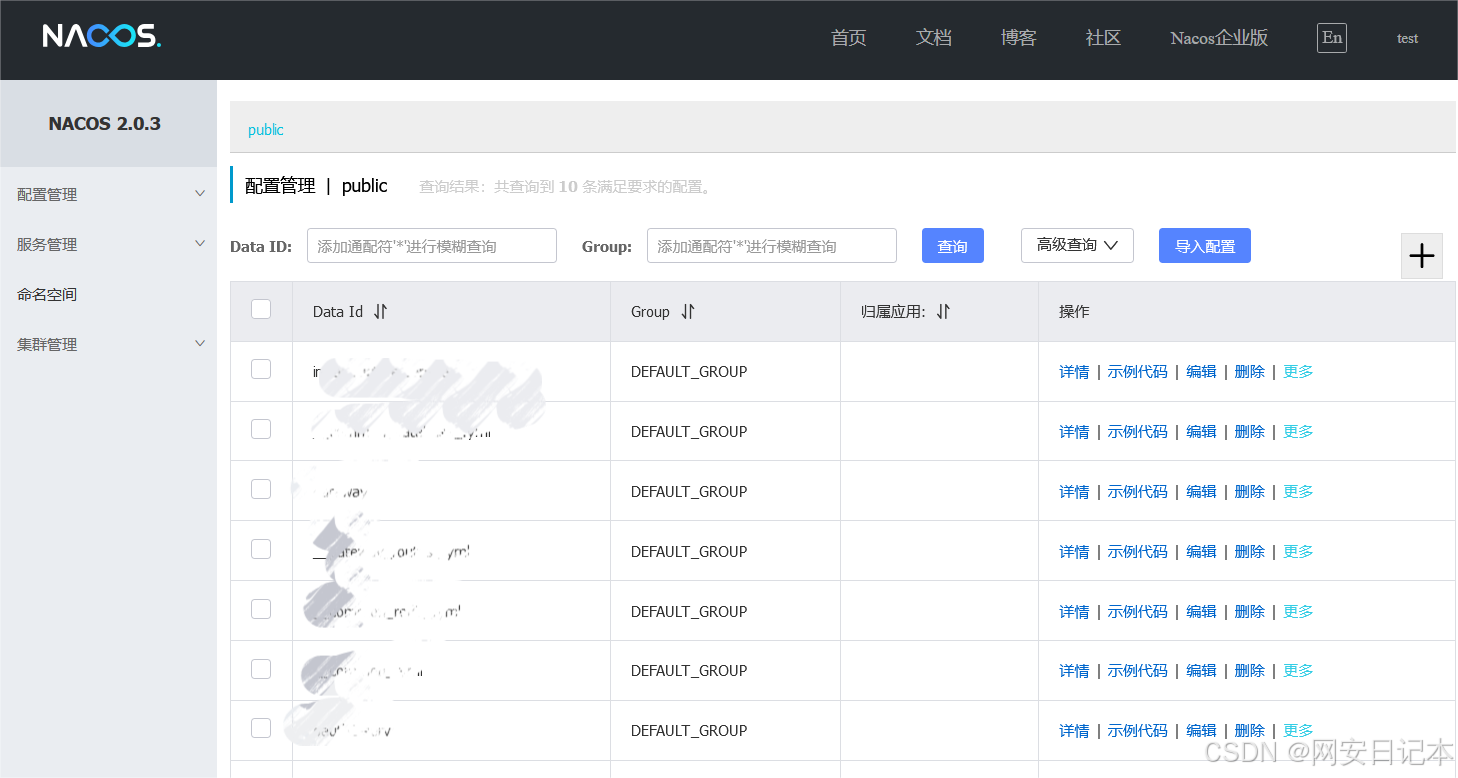Open 示例代码 for the third row
The width and height of the screenshot is (1458, 778).
pyautogui.click(x=1137, y=492)
